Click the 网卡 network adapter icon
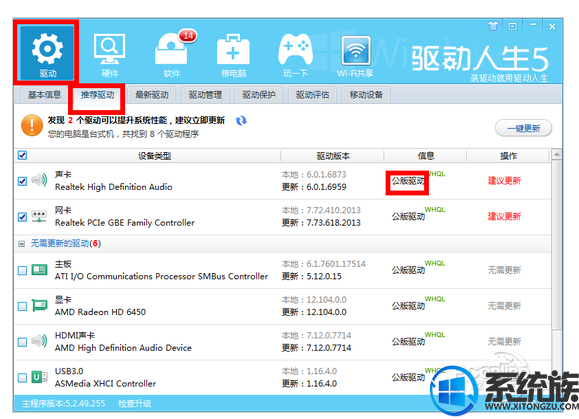579x419 pixels. (x=39, y=217)
